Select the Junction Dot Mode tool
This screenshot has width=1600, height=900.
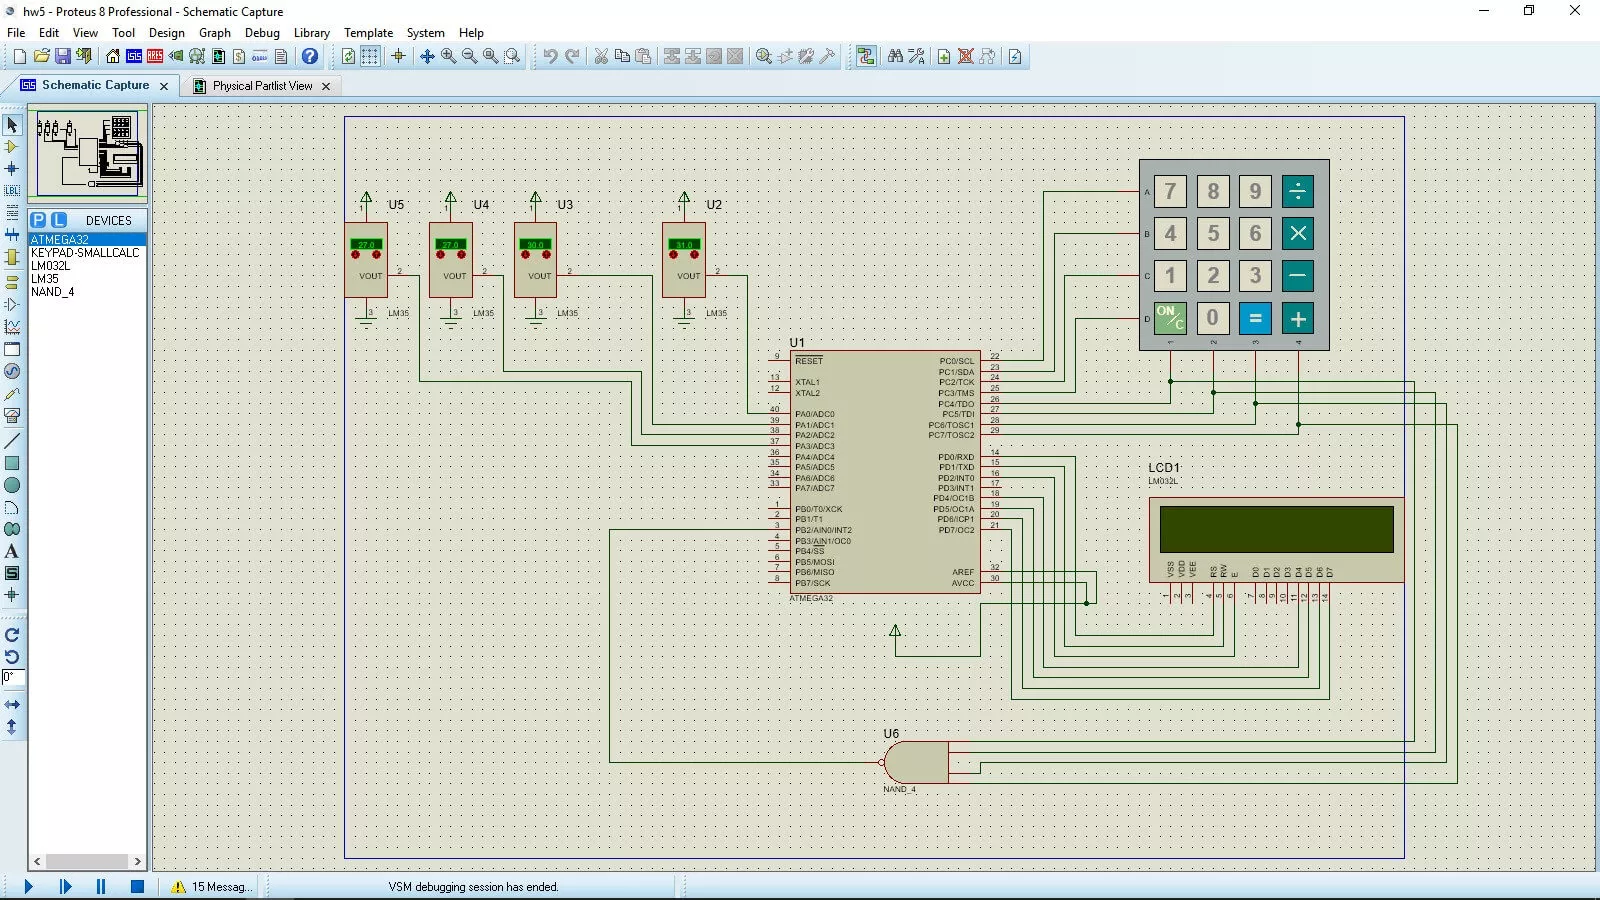pos(12,169)
